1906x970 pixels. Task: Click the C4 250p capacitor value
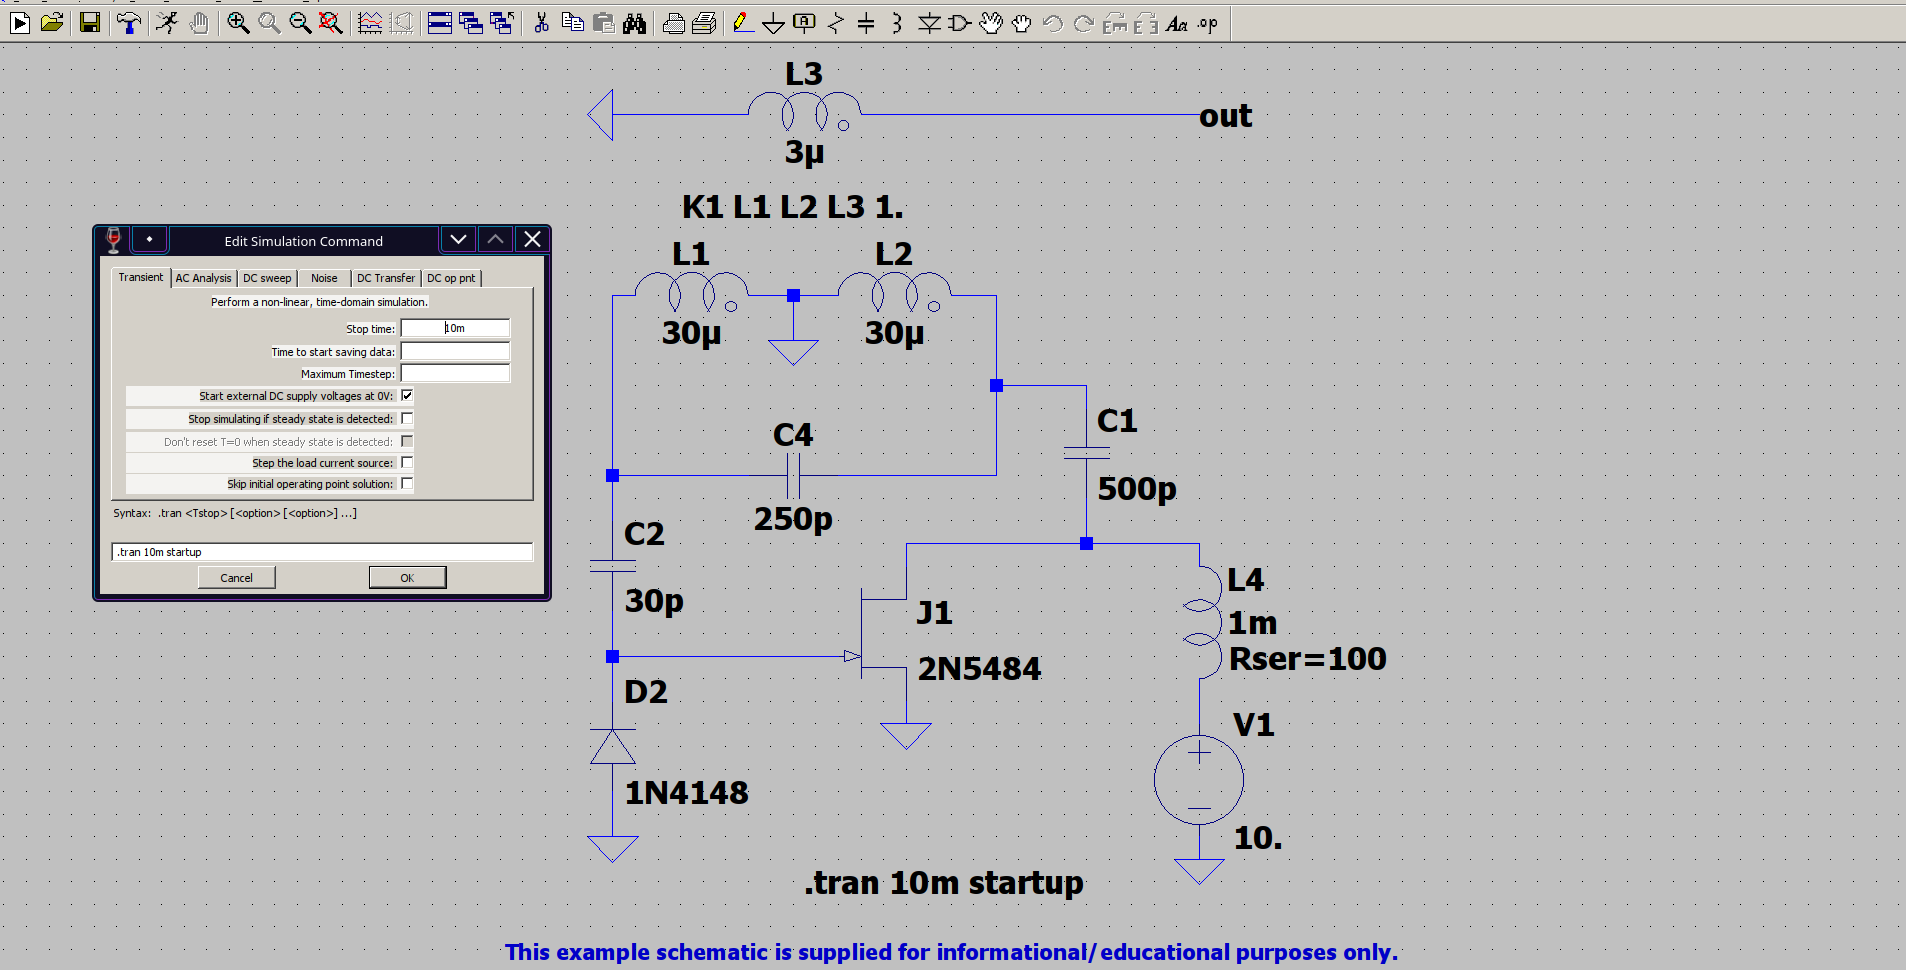[793, 519]
